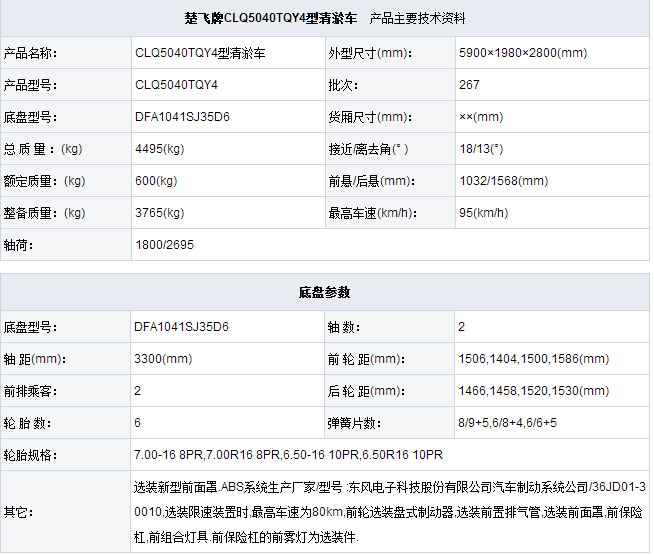Click the 后轮距(mm) label

366,391
